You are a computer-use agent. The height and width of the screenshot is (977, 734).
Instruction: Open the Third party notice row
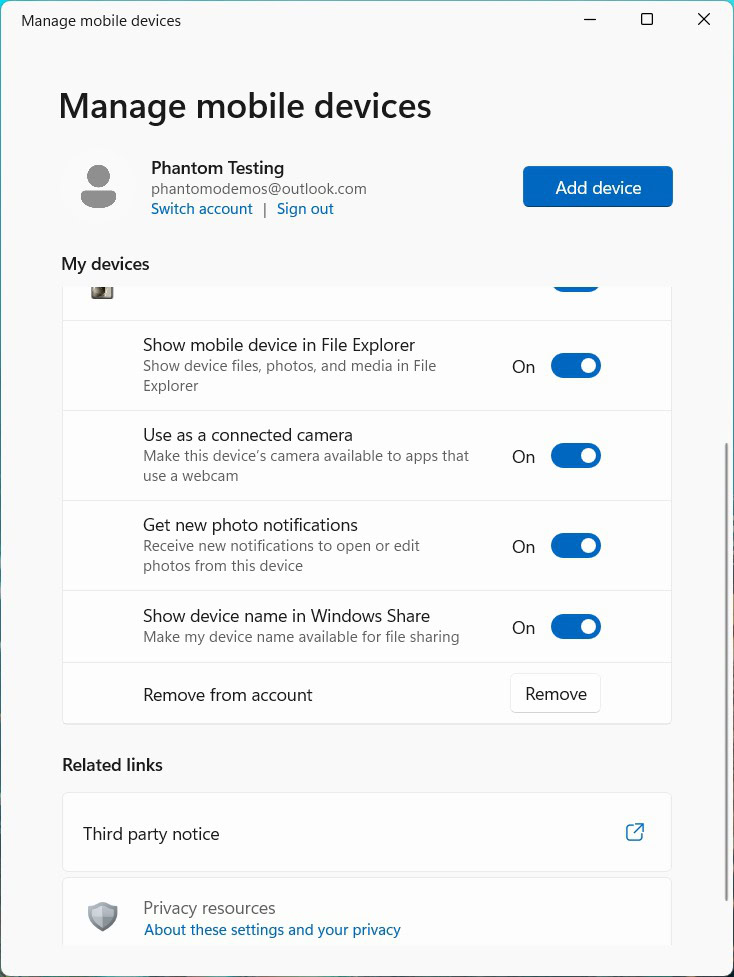tap(366, 833)
